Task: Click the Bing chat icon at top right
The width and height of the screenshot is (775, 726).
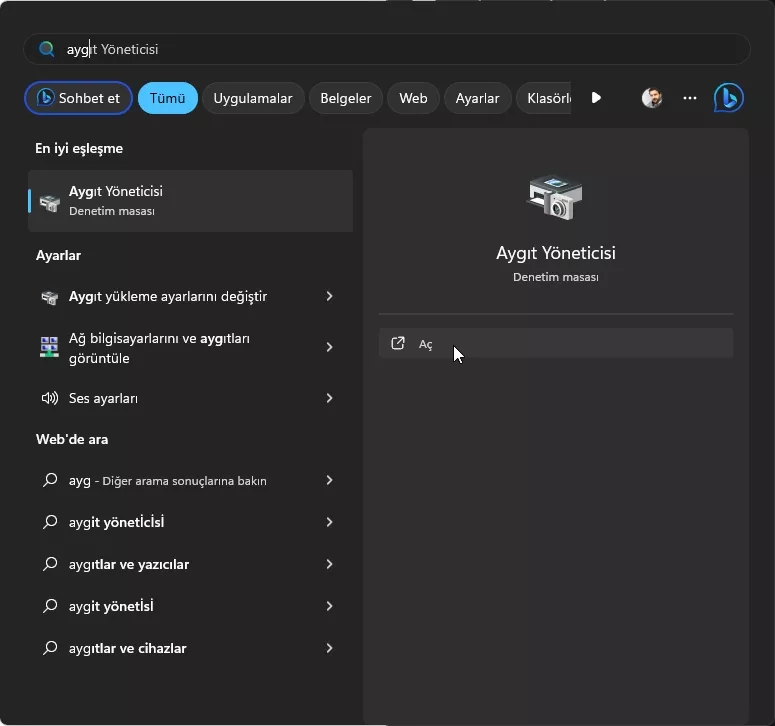Action: 728,98
